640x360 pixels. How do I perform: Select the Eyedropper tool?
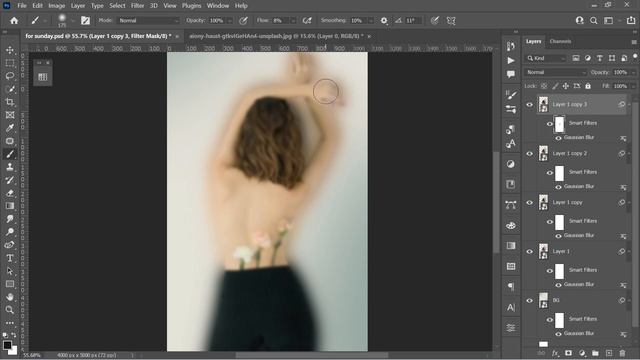click(10, 128)
